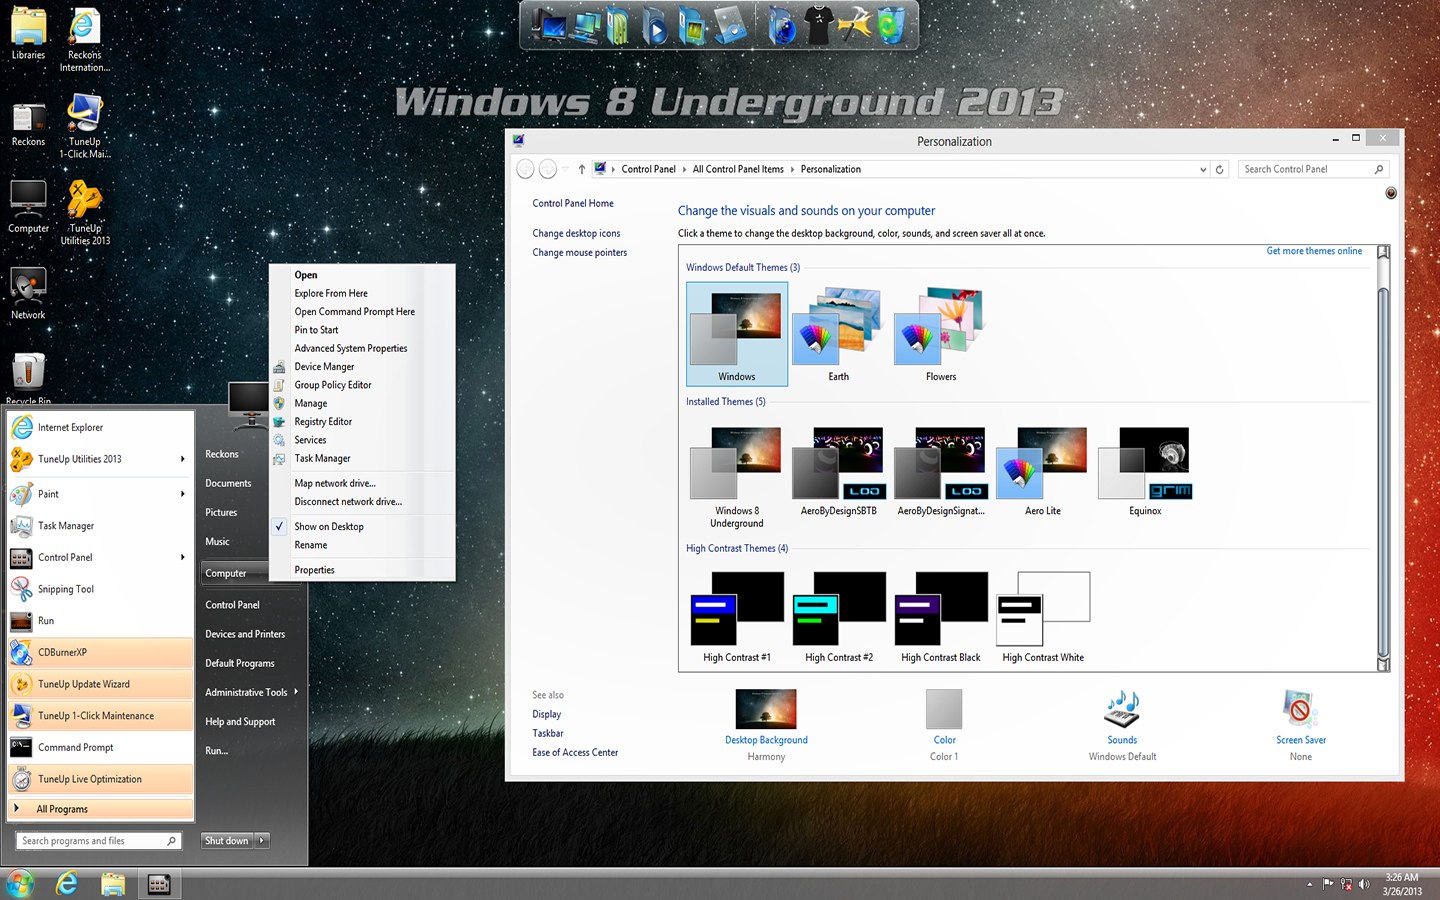
Task: Open the Pictures folder icon in the top dock
Action: pyautogui.click(x=691, y=25)
